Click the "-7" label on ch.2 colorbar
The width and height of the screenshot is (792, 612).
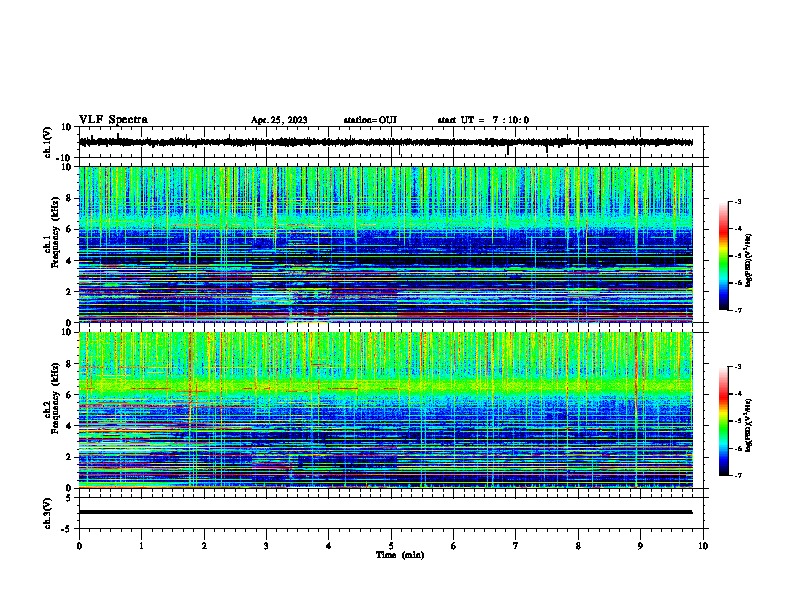click(738, 475)
